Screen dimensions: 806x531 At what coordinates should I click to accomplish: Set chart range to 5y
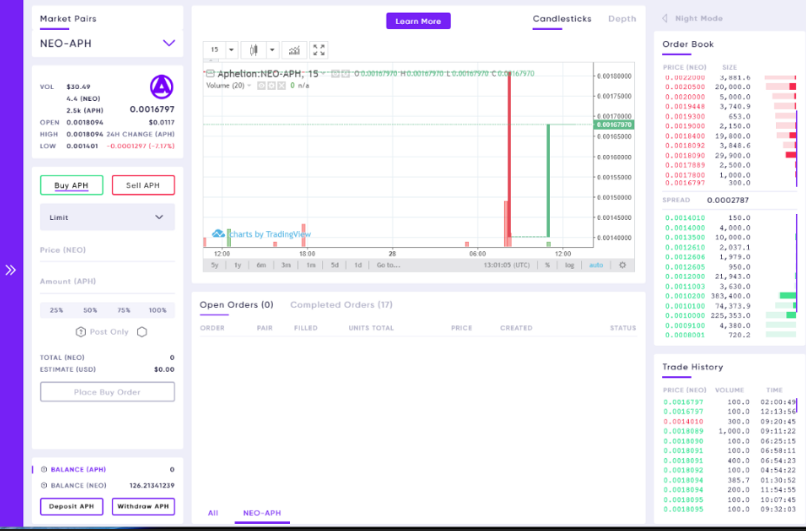click(x=214, y=265)
